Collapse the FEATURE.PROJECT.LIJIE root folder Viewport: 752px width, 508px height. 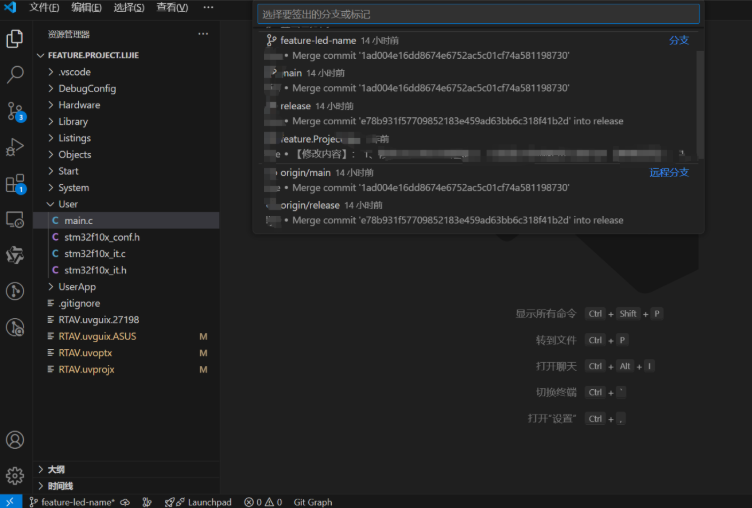(126, 55)
